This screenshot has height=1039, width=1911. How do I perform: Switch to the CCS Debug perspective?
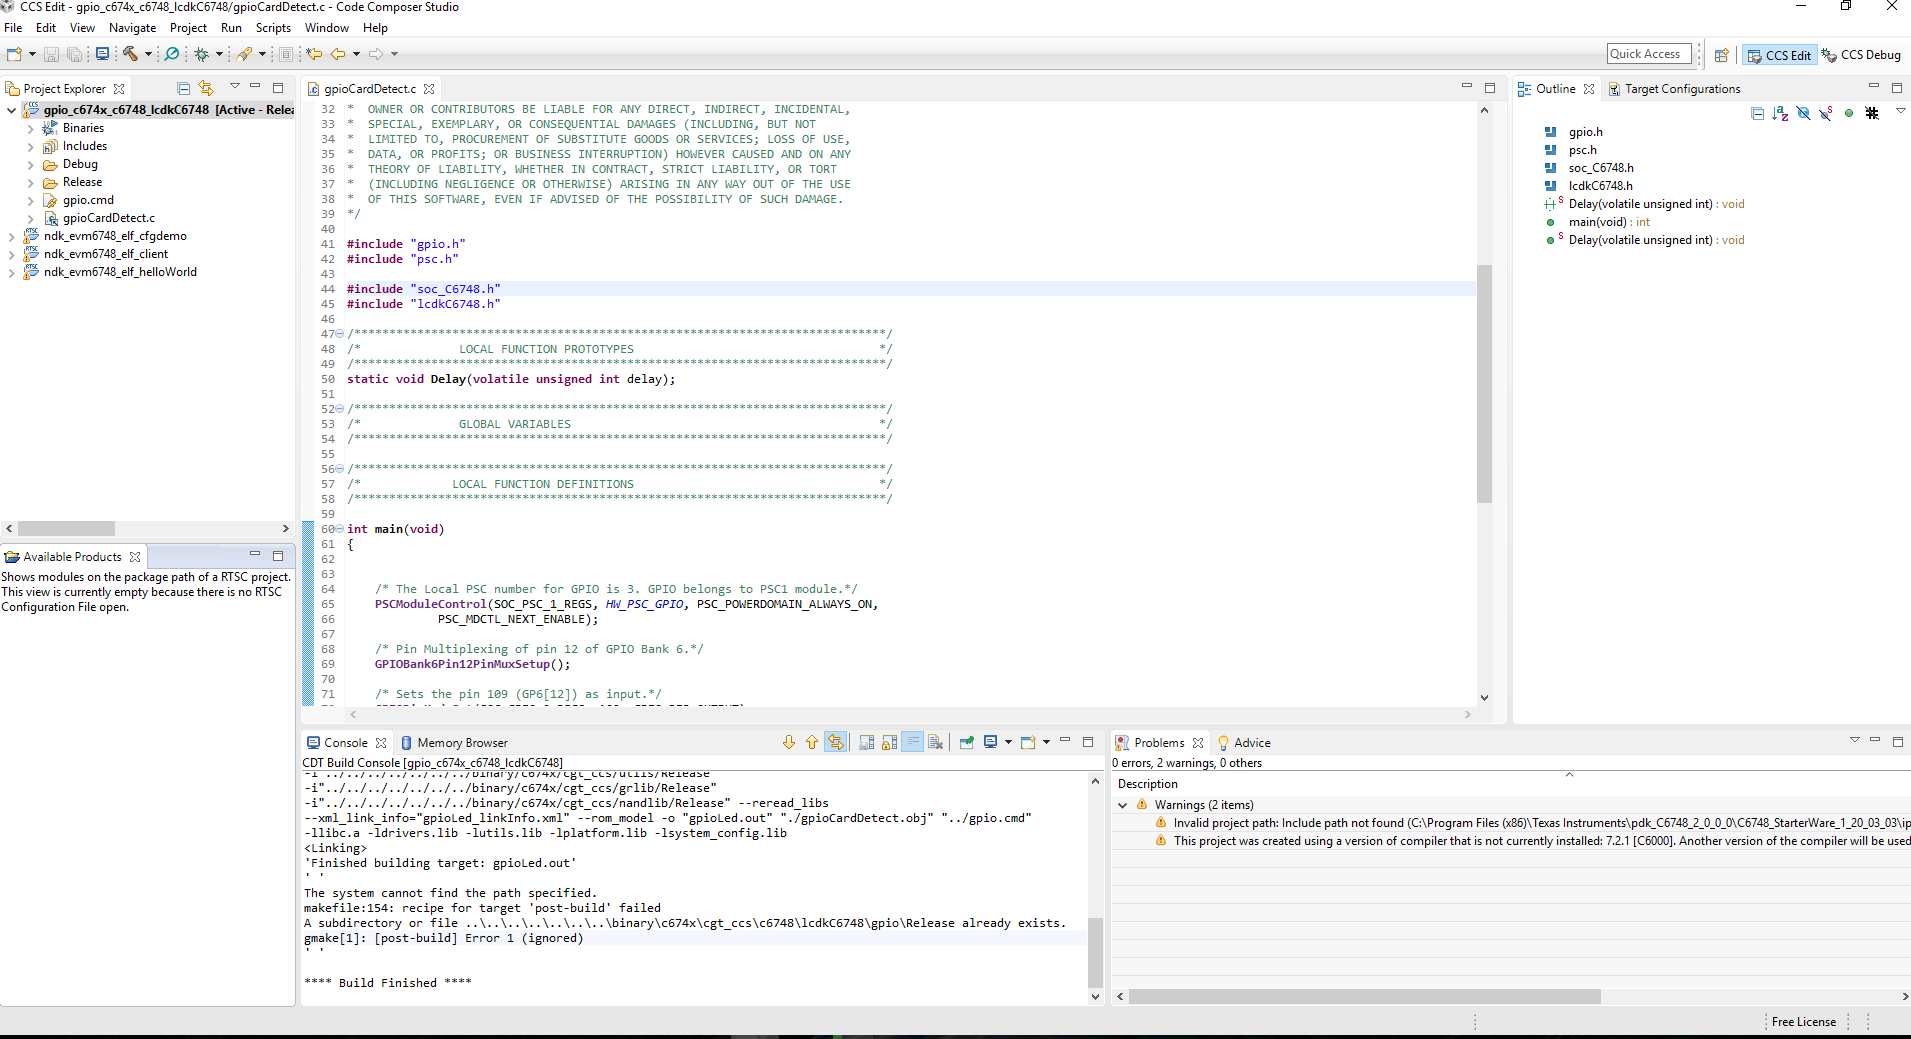(1860, 55)
